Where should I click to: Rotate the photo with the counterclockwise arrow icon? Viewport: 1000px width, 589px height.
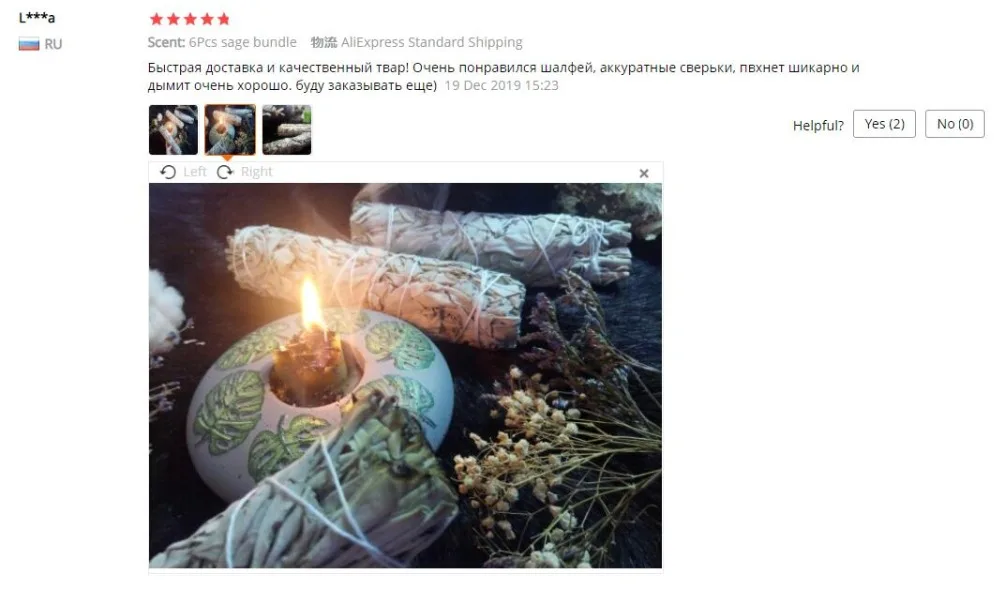[x=168, y=172]
